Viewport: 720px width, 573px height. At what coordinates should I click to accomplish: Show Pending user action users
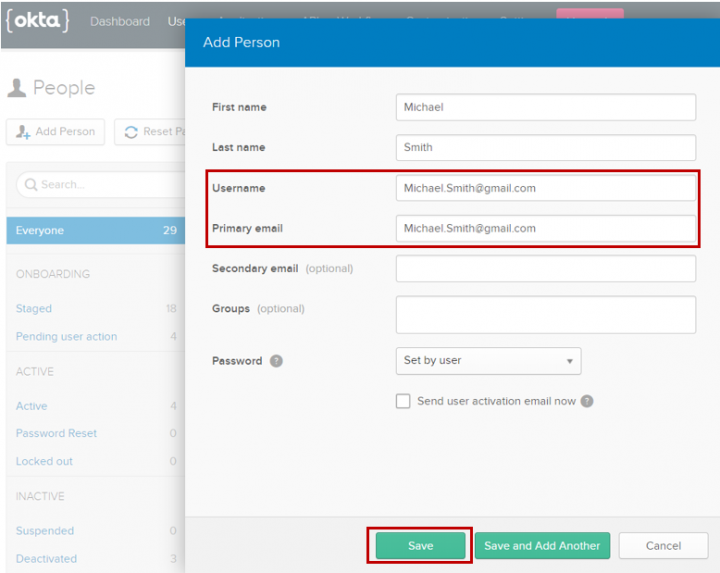[x=66, y=337]
